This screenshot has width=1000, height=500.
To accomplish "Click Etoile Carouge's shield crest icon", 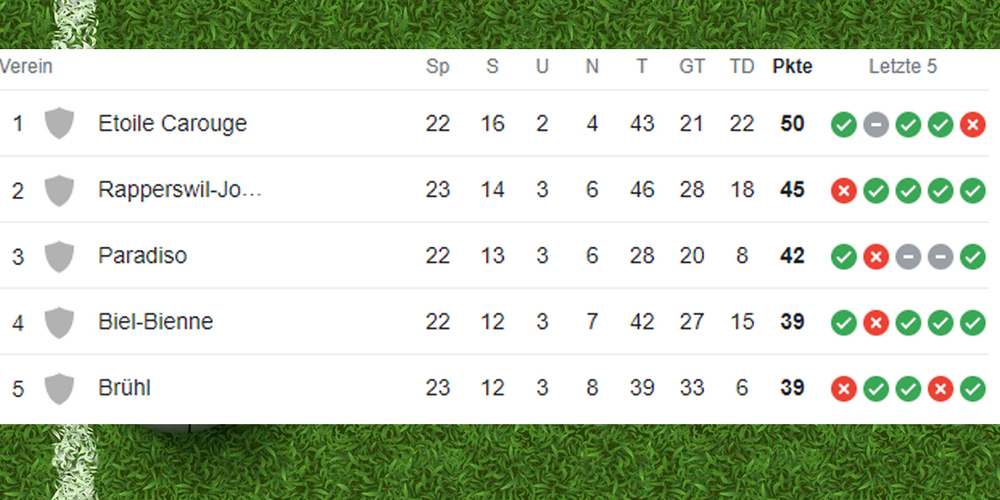I will pyautogui.click(x=59, y=123).
